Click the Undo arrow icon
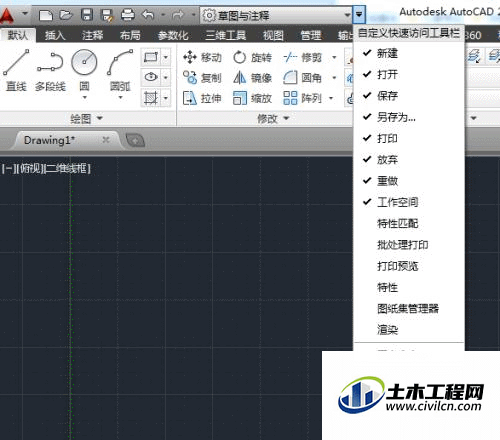The height and width of the screenshot is (440, 500). tap(148, 15)
